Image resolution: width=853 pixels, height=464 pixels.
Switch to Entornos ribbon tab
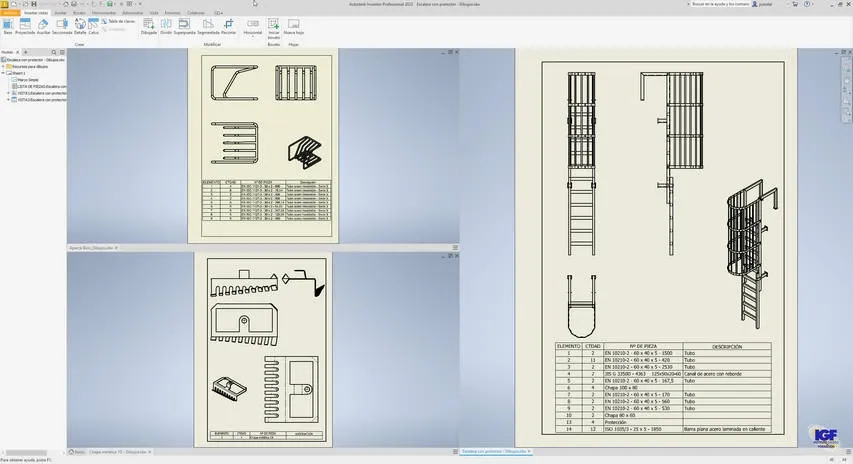pos(172,13)
